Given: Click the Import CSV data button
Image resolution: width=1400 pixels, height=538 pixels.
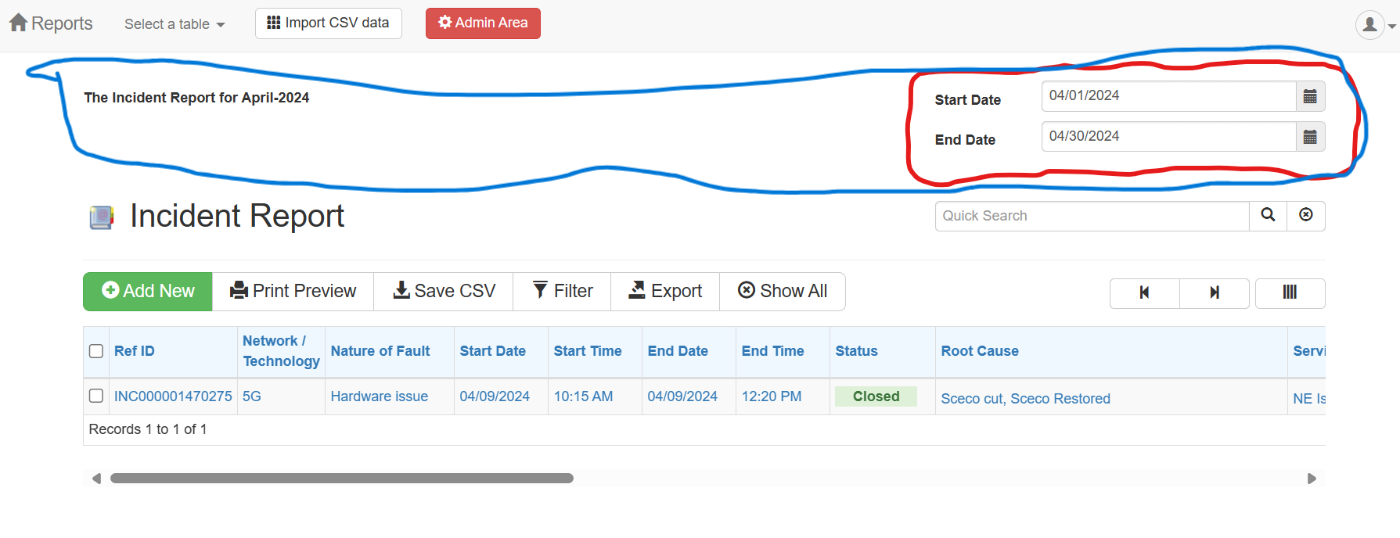Looking at the screenshot, I should coord(328,23).
